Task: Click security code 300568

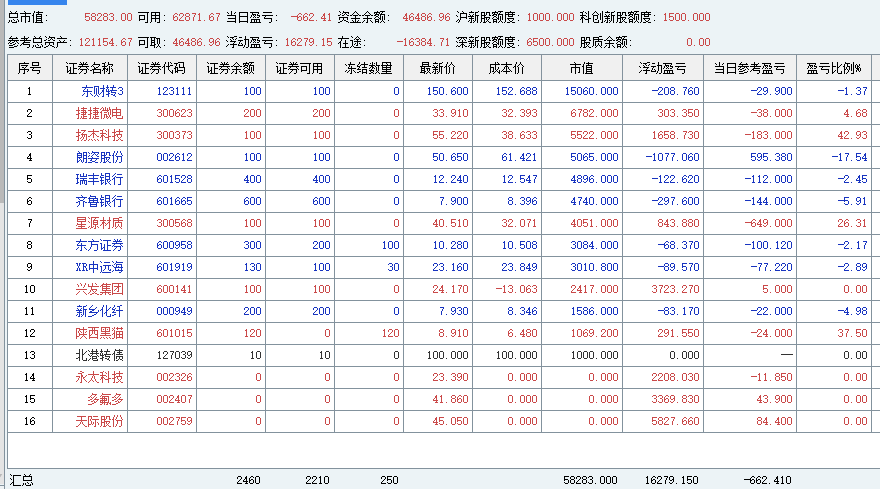Action: (x=174, y=223)
